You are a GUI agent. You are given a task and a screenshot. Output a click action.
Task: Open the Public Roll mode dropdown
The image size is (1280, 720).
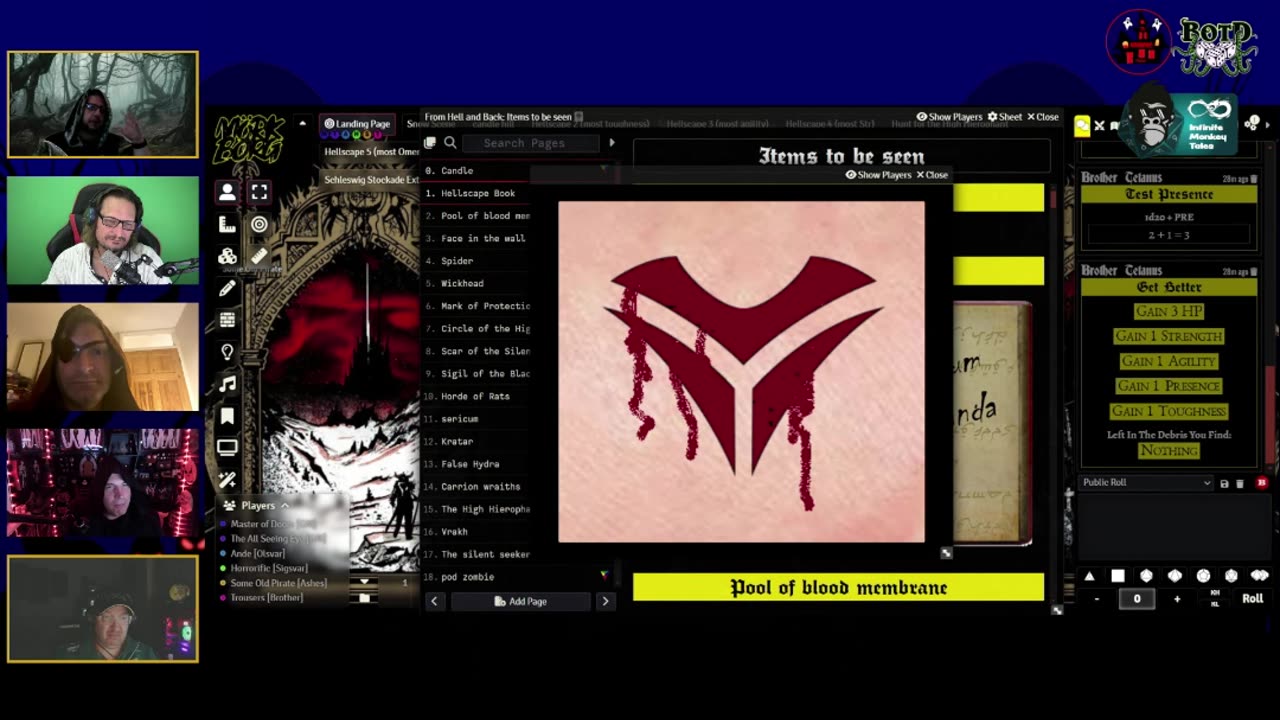pos(1146,483)
